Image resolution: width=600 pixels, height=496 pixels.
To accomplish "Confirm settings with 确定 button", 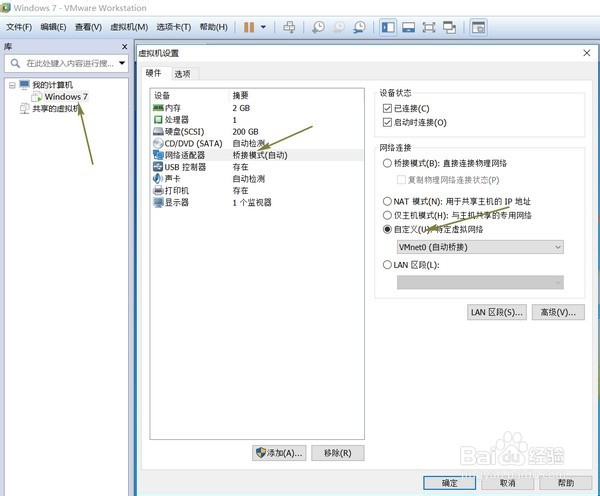I will 450,483.
